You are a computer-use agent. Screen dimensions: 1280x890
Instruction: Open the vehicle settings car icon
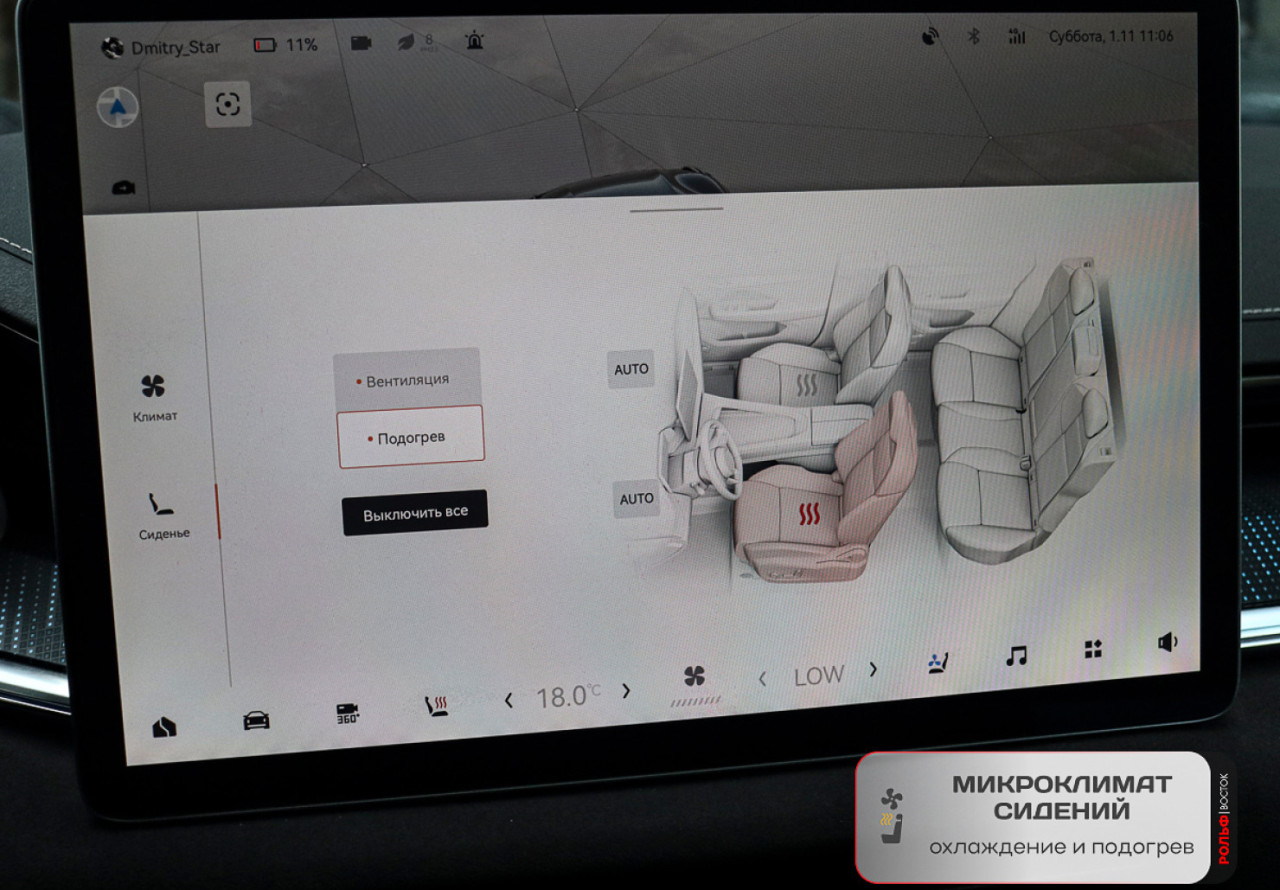[x=256, y=720]
